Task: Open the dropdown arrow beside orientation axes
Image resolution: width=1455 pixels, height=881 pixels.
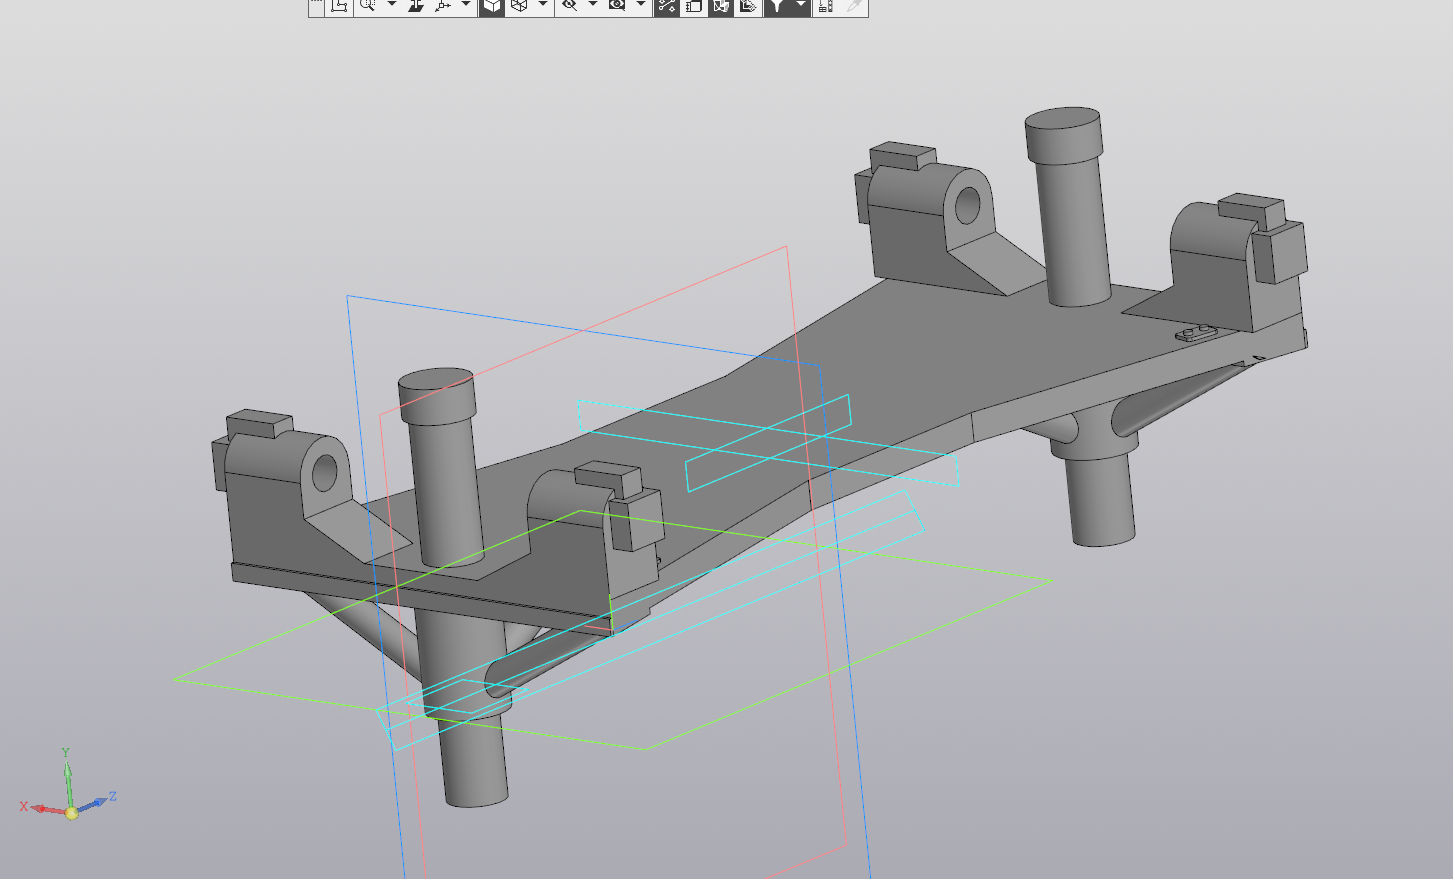Action: pyautogui.click(x=465, y=6)
